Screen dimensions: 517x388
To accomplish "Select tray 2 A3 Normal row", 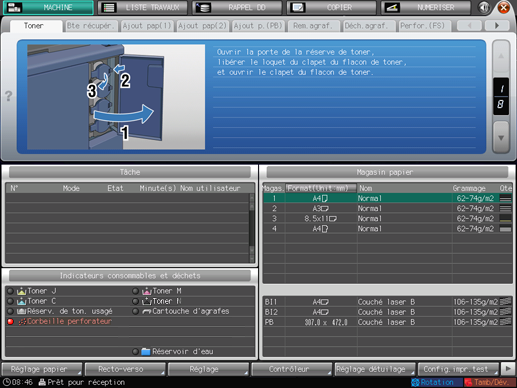I will click(387, 209).
